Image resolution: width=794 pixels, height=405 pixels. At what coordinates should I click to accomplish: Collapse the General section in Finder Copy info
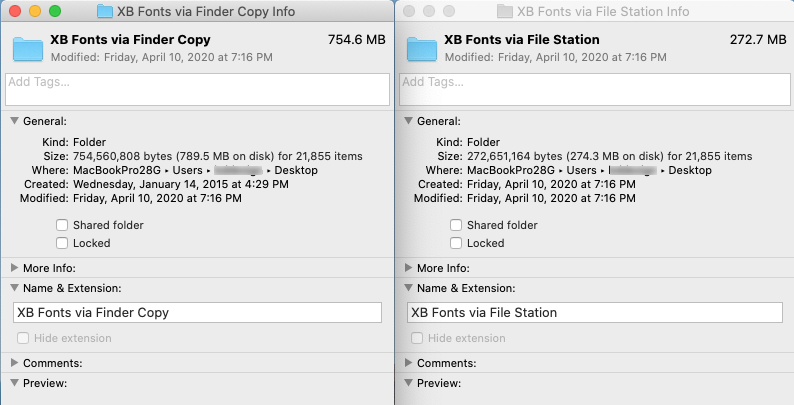tap(15, 121)
